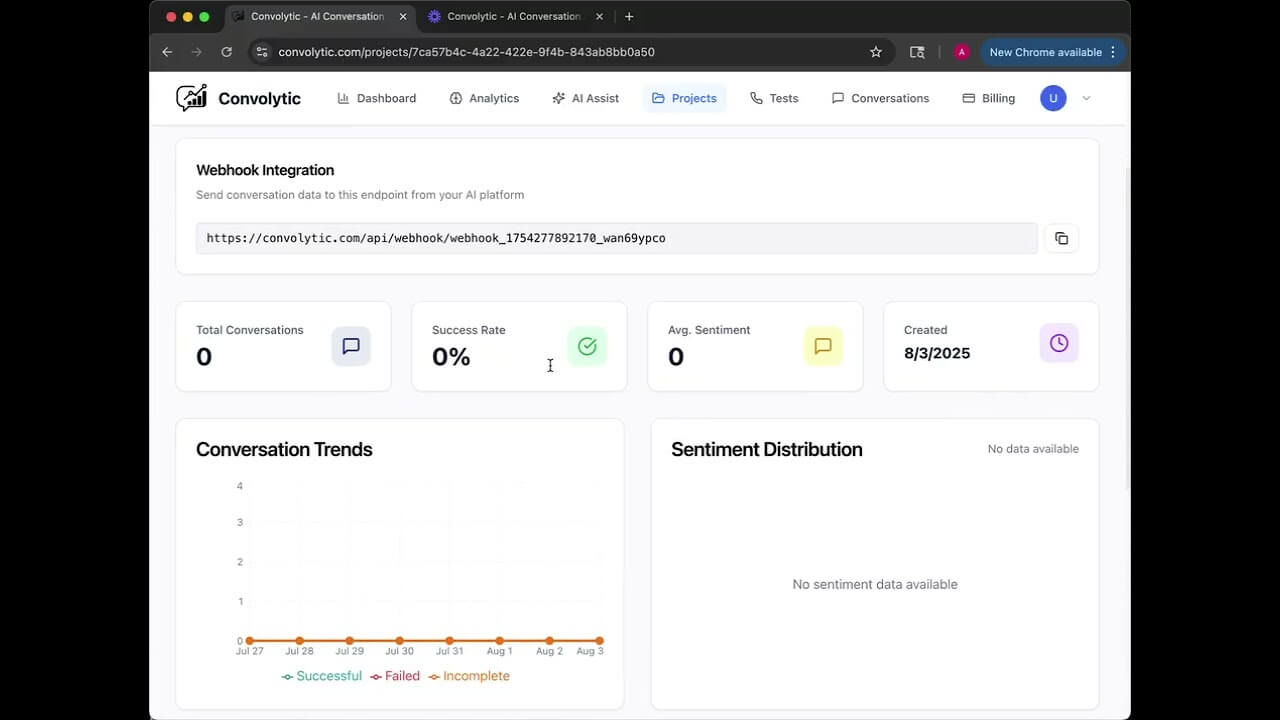
Task: Click the Convolytic logo icon
Action: pos(191,98)
